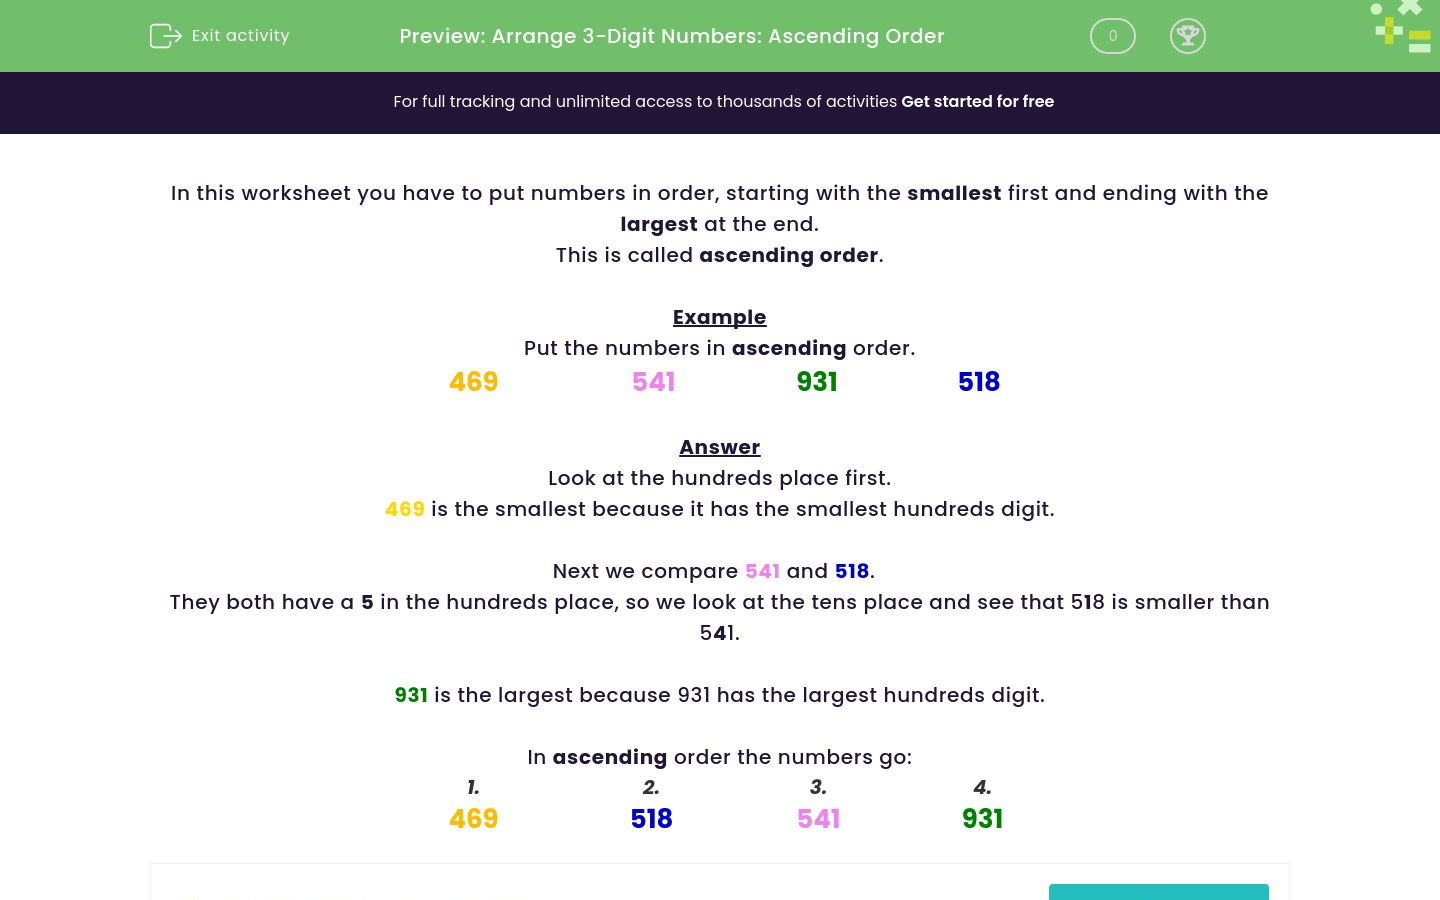Image resolution: width=1440 pixels, height=900 pixels.
Task: Click the green number 931 in the example
Action: (817, 382)
